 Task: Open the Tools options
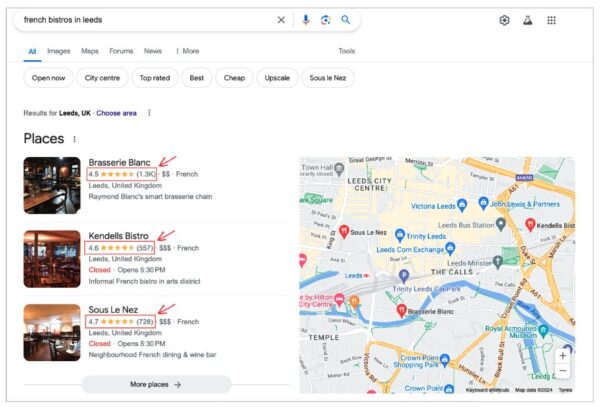pos(346,51)
